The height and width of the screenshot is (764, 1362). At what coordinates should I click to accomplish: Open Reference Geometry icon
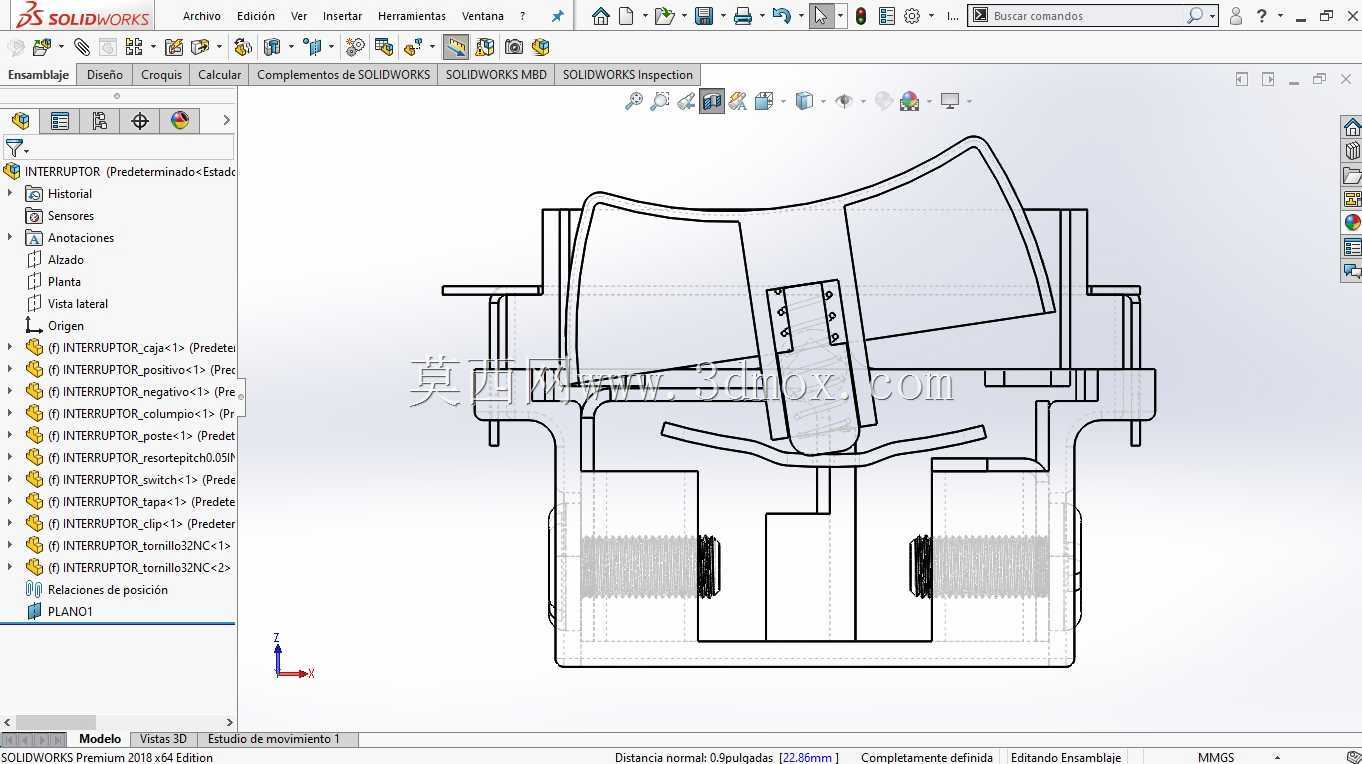coord(313,47)
